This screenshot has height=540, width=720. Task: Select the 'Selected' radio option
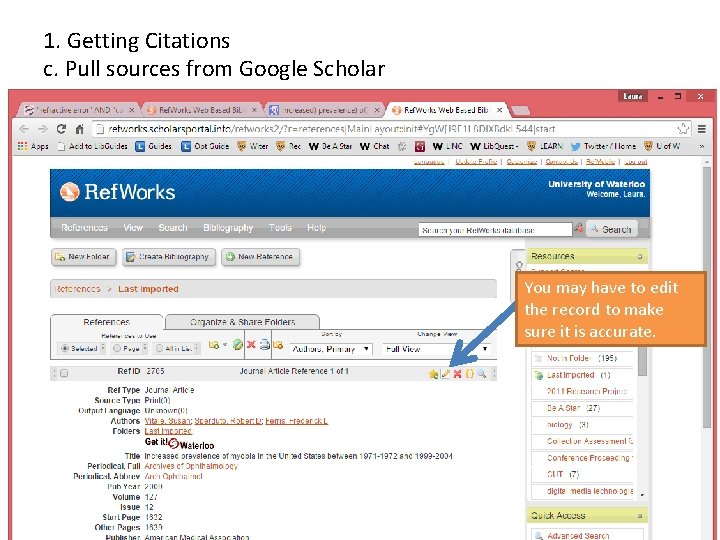[65, 349]
